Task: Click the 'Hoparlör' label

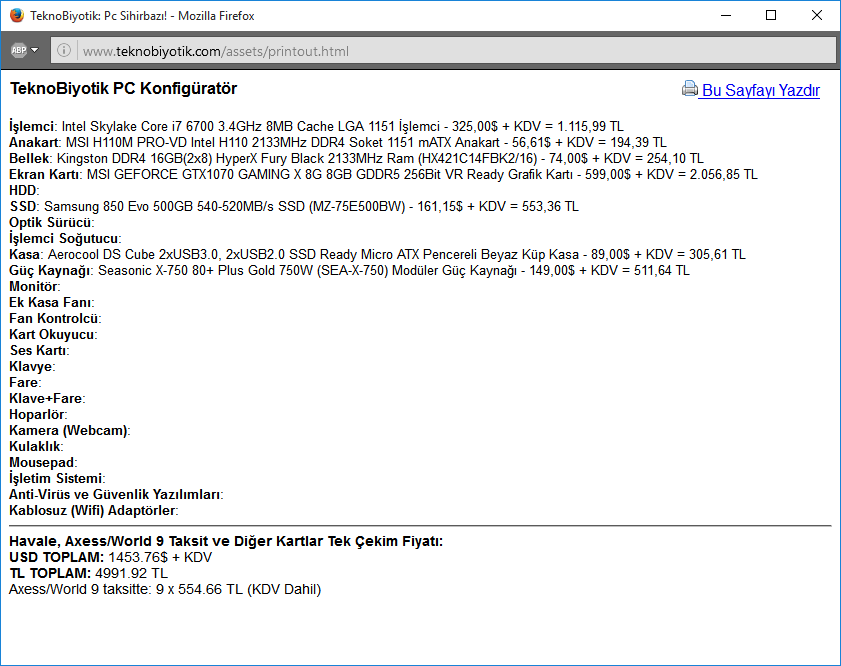Action: click(x=38, y=415)
